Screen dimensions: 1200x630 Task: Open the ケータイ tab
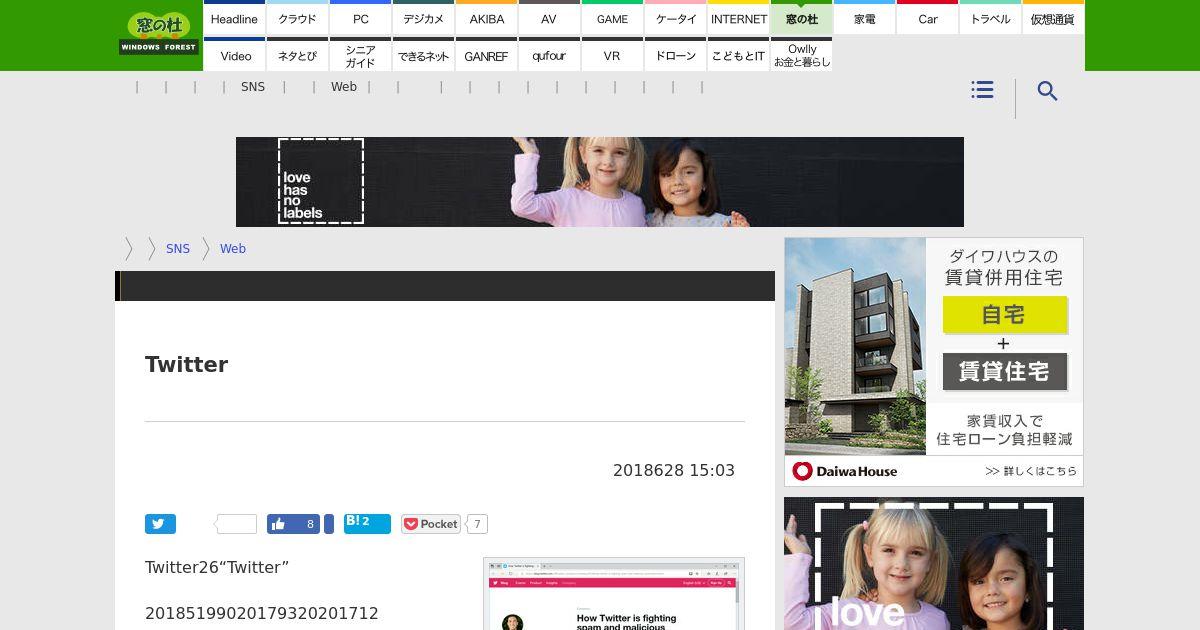click(676, 18)
